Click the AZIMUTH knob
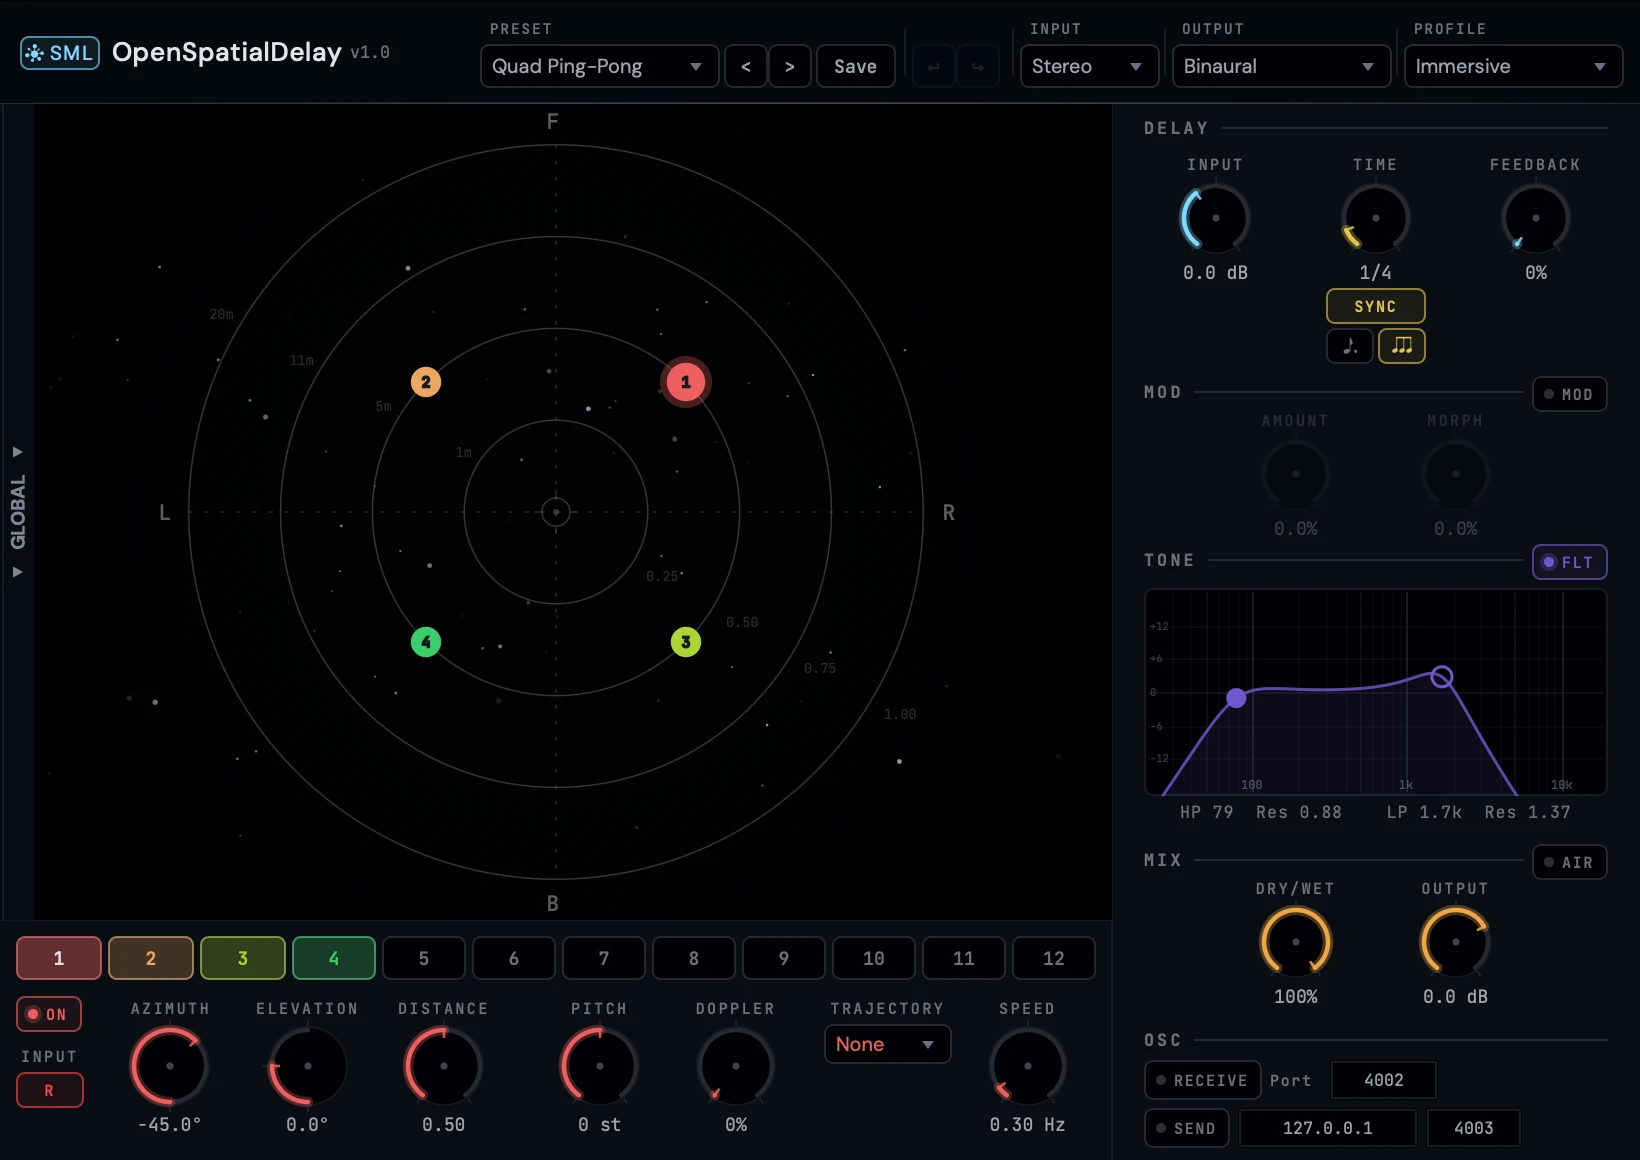Viewport: 1640px width, 1160px height. click(170, 1066)
